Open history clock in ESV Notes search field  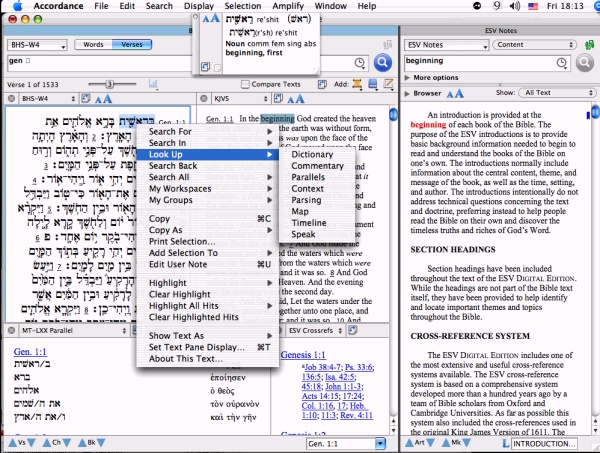tap(561, 63)
